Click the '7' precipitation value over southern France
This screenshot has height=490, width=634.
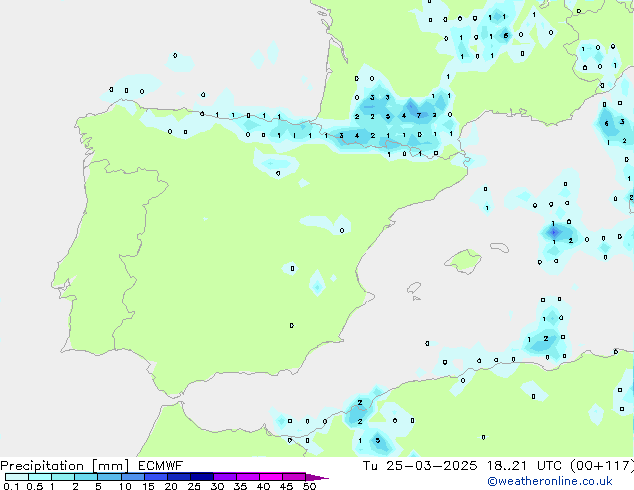(419, 115)
